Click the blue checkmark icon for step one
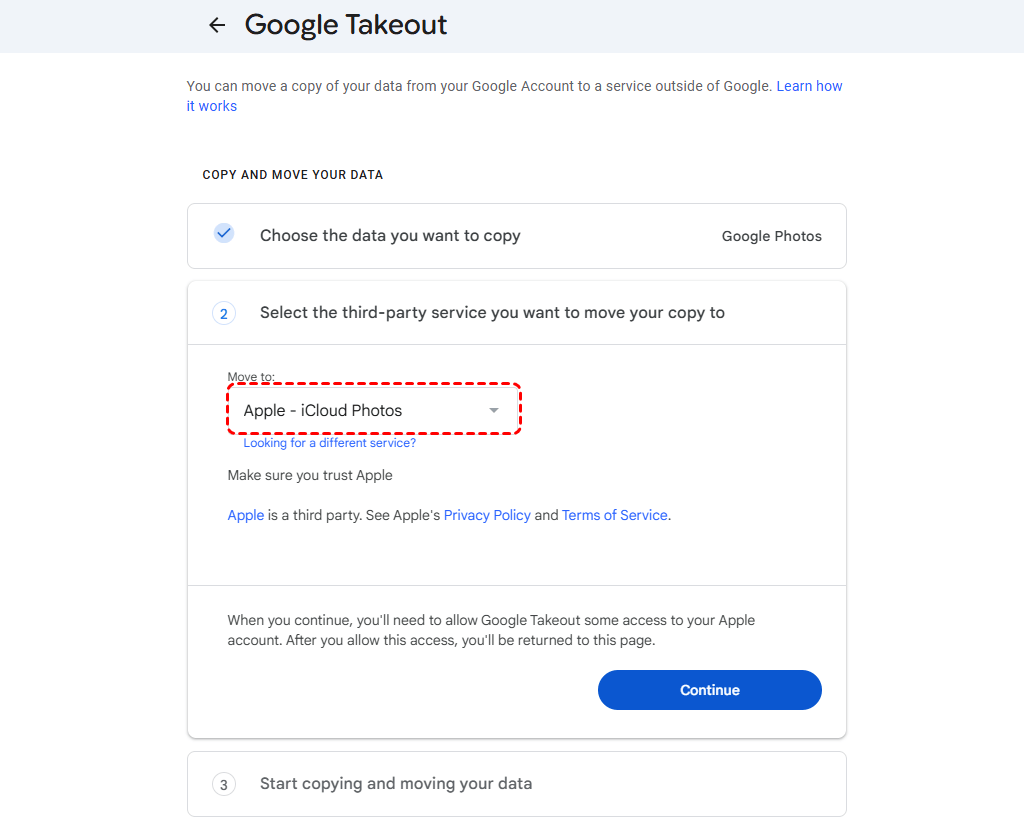This screenshot has width=1024, height=835. (224, 233)
